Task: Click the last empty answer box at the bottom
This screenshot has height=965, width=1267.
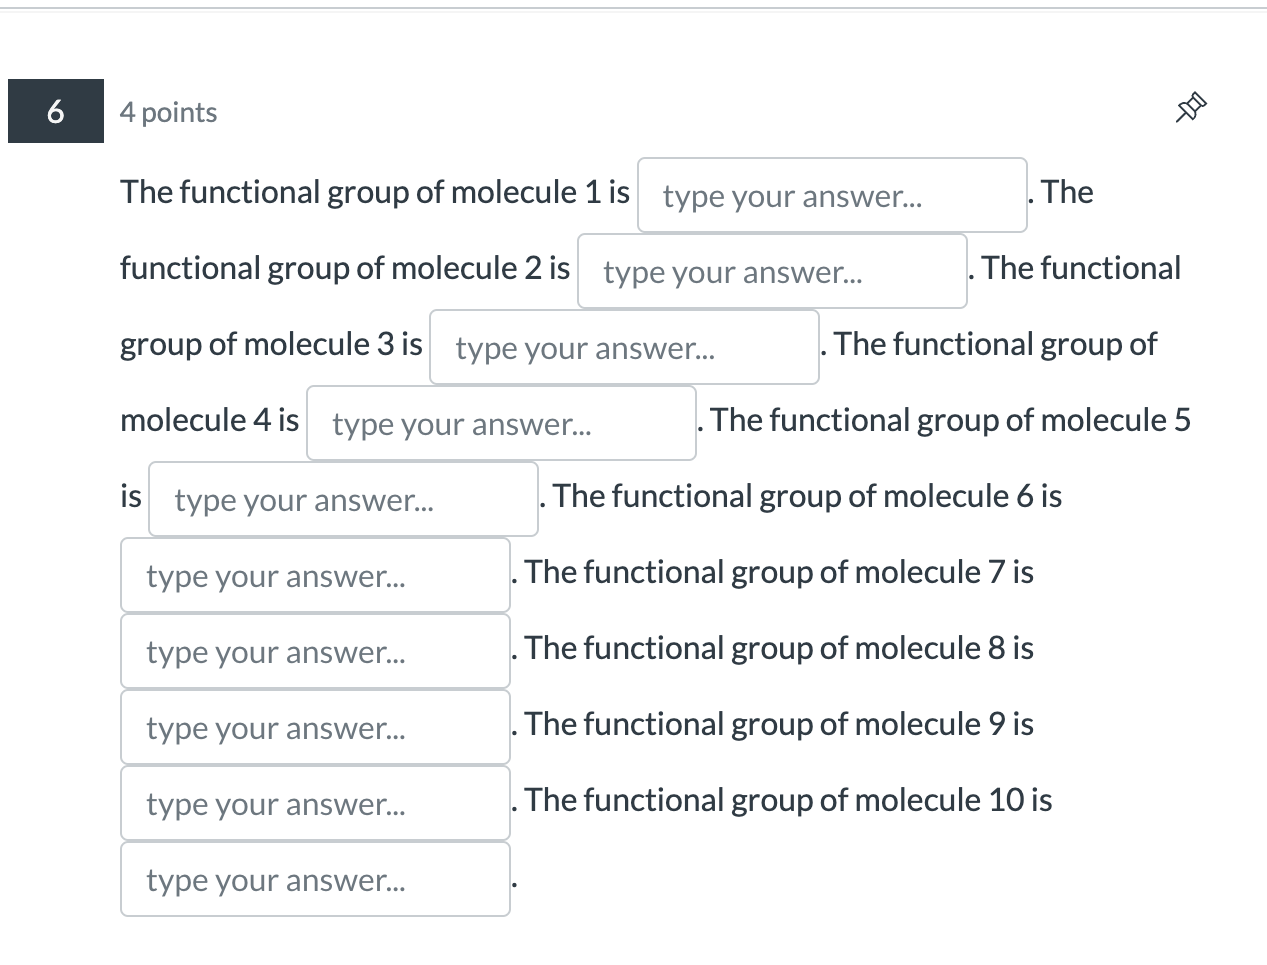Action: [315, 879]
